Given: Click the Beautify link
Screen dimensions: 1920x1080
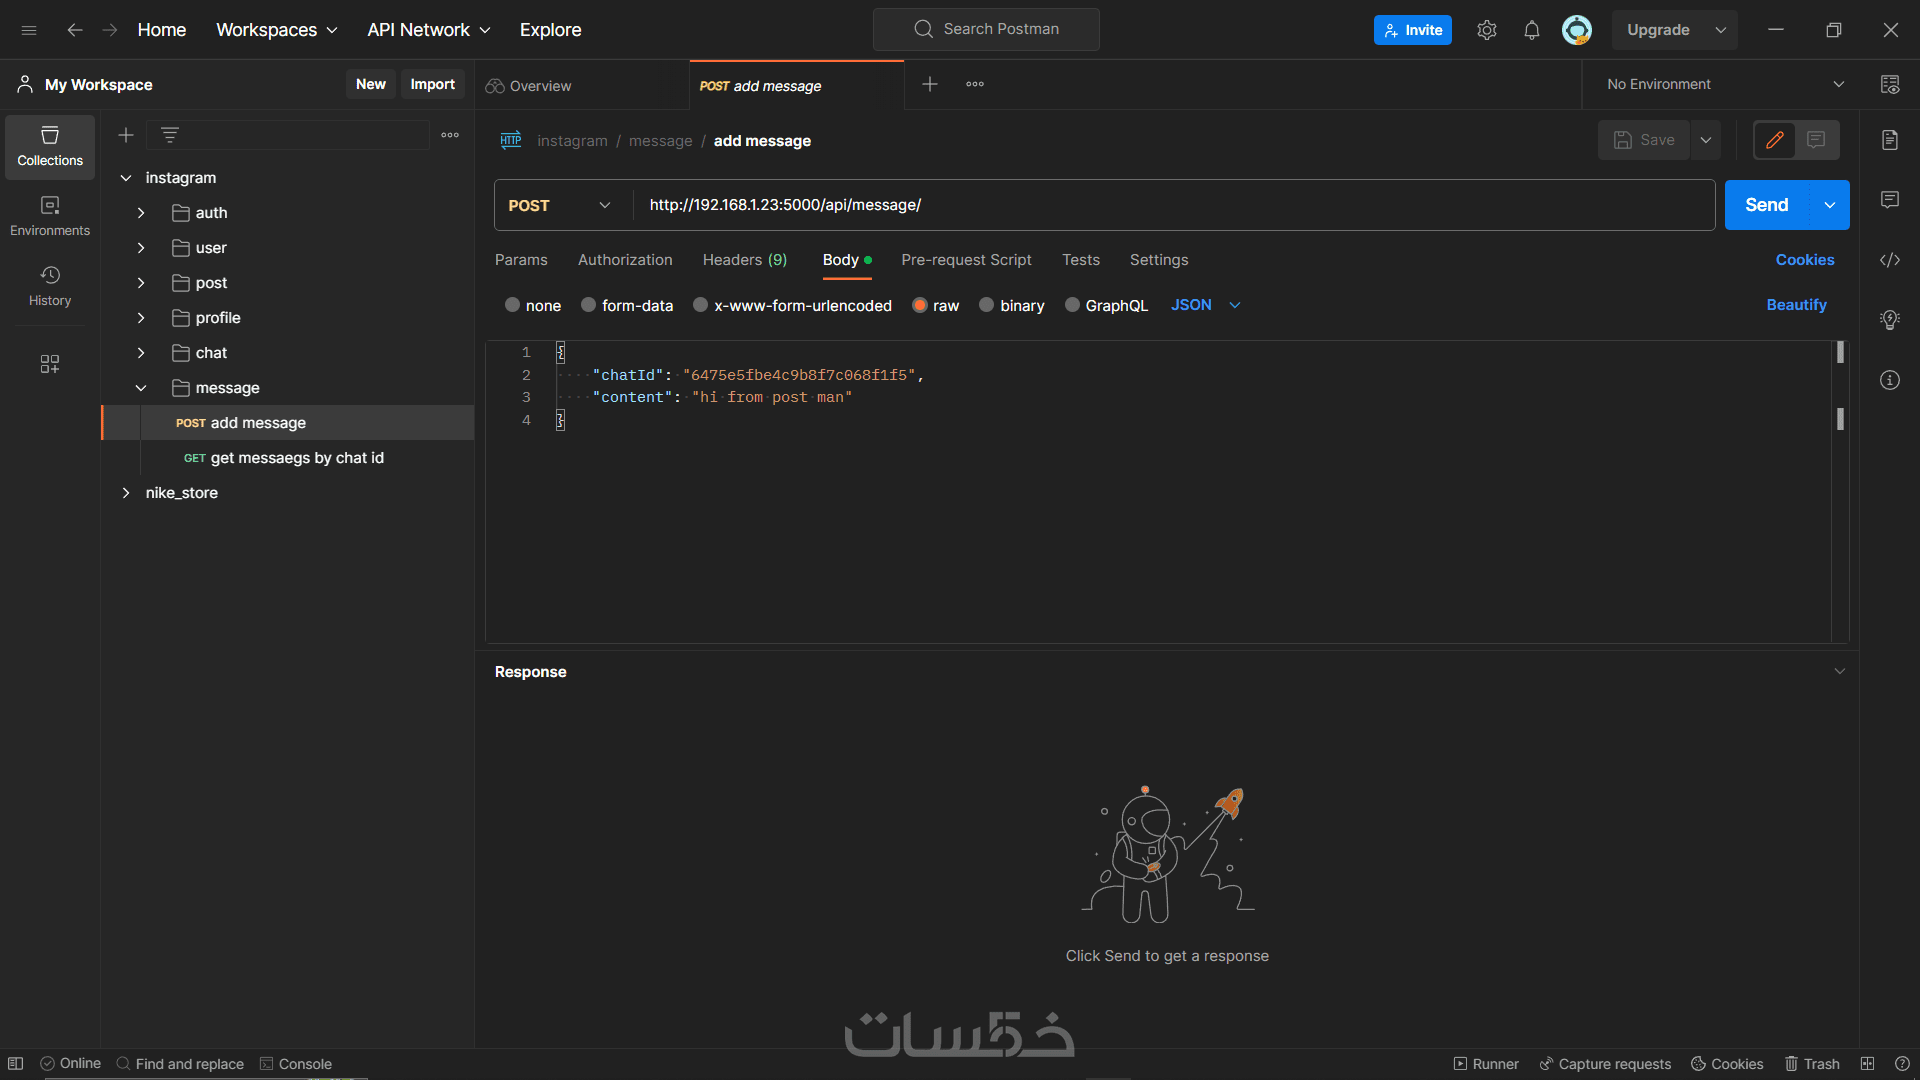Looking at the screenshot, I should pos(1796,305).
